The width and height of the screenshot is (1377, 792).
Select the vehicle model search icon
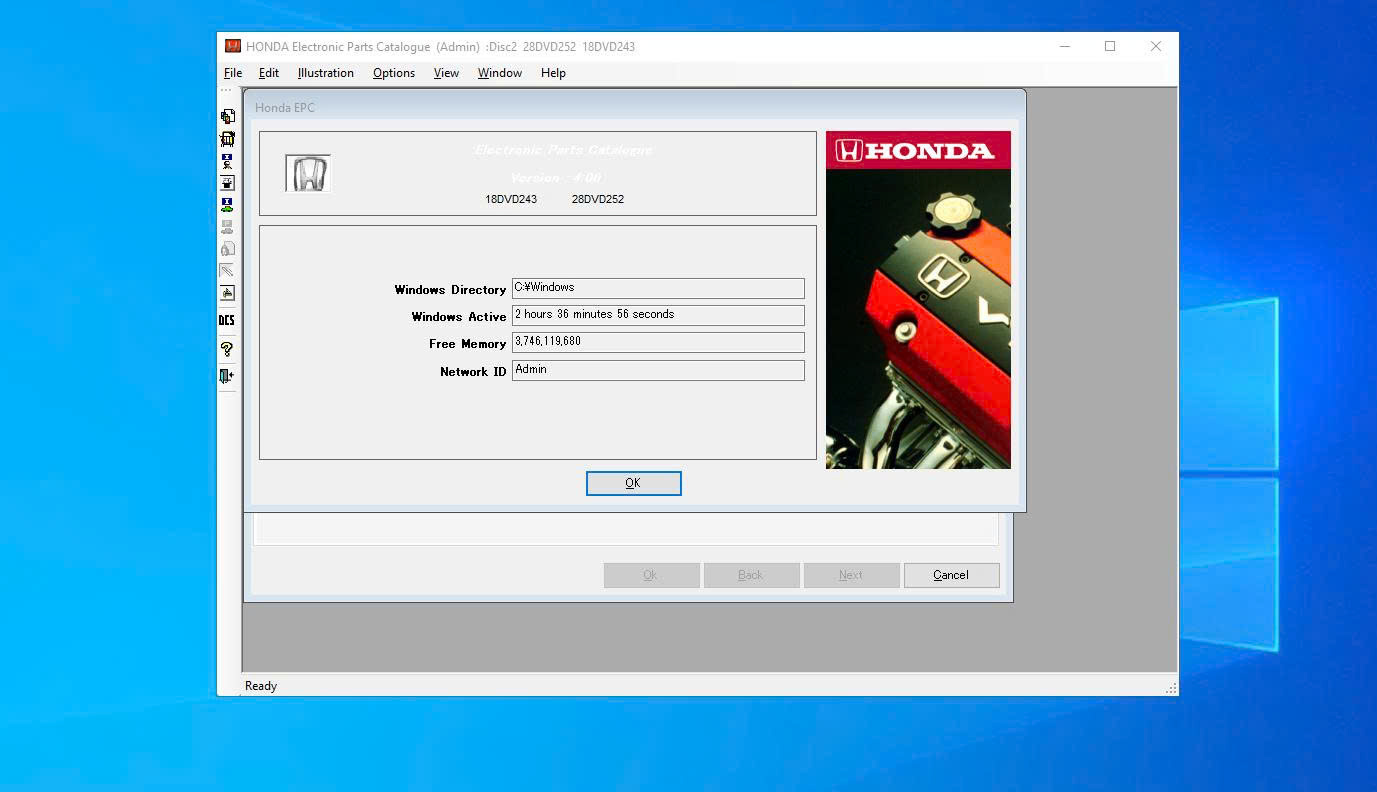click(227, 205)
